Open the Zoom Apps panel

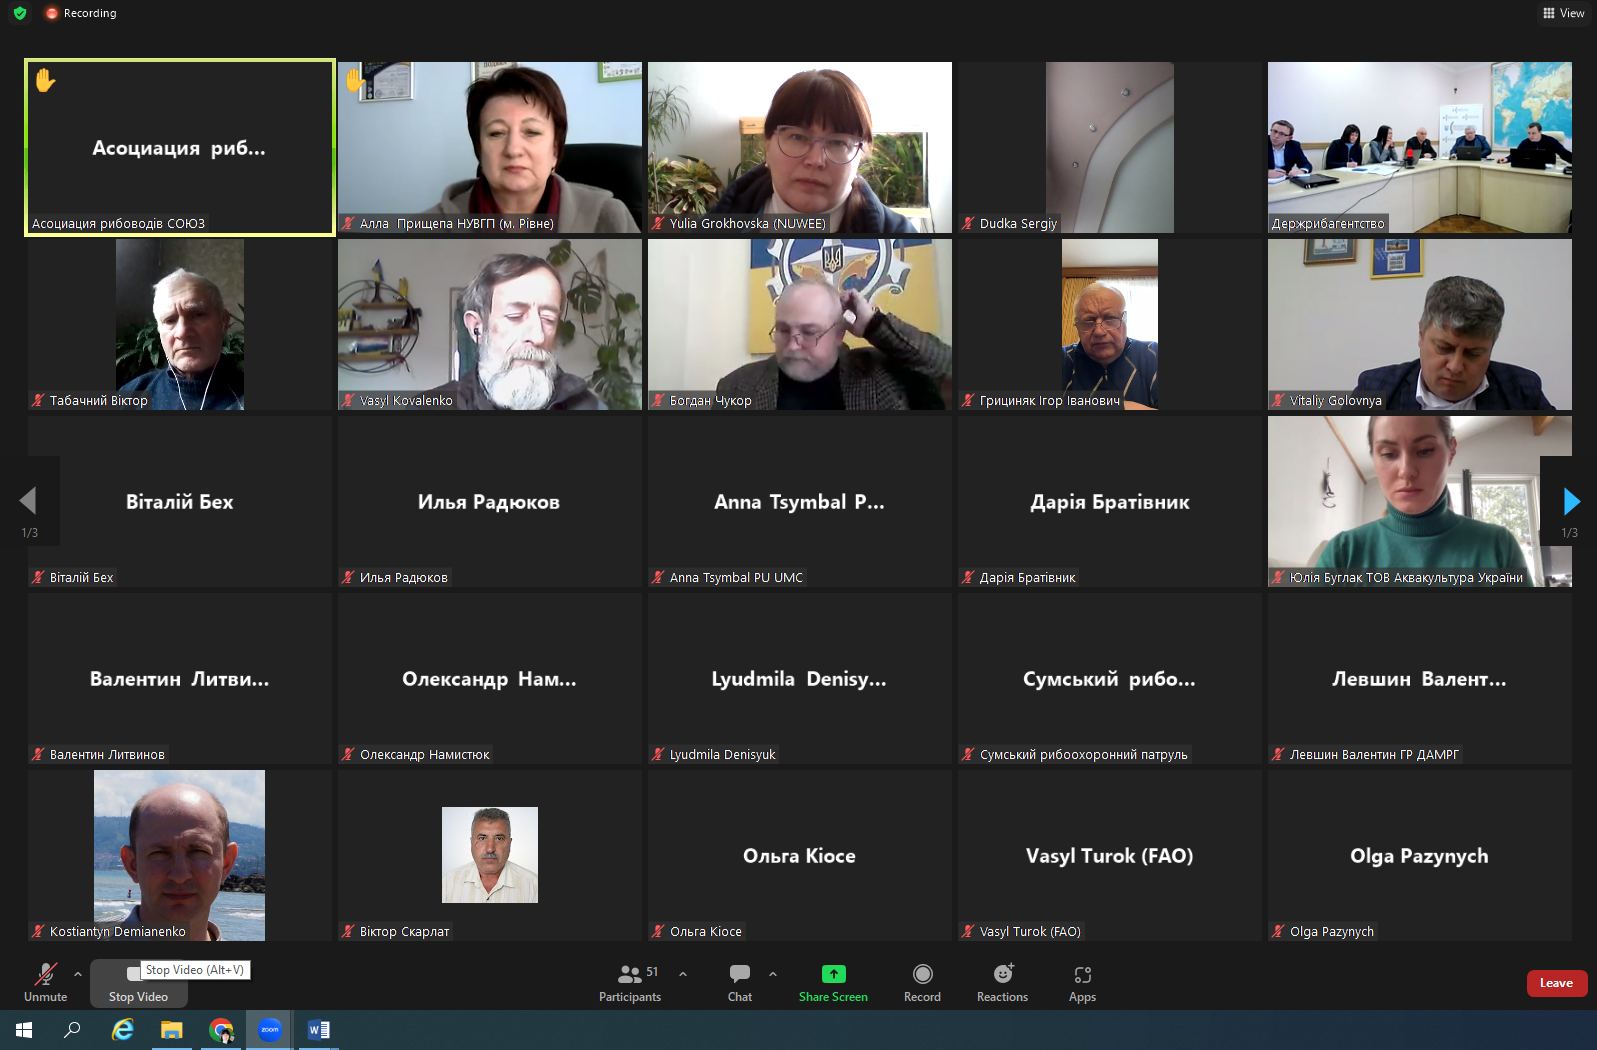(1082, 981)
